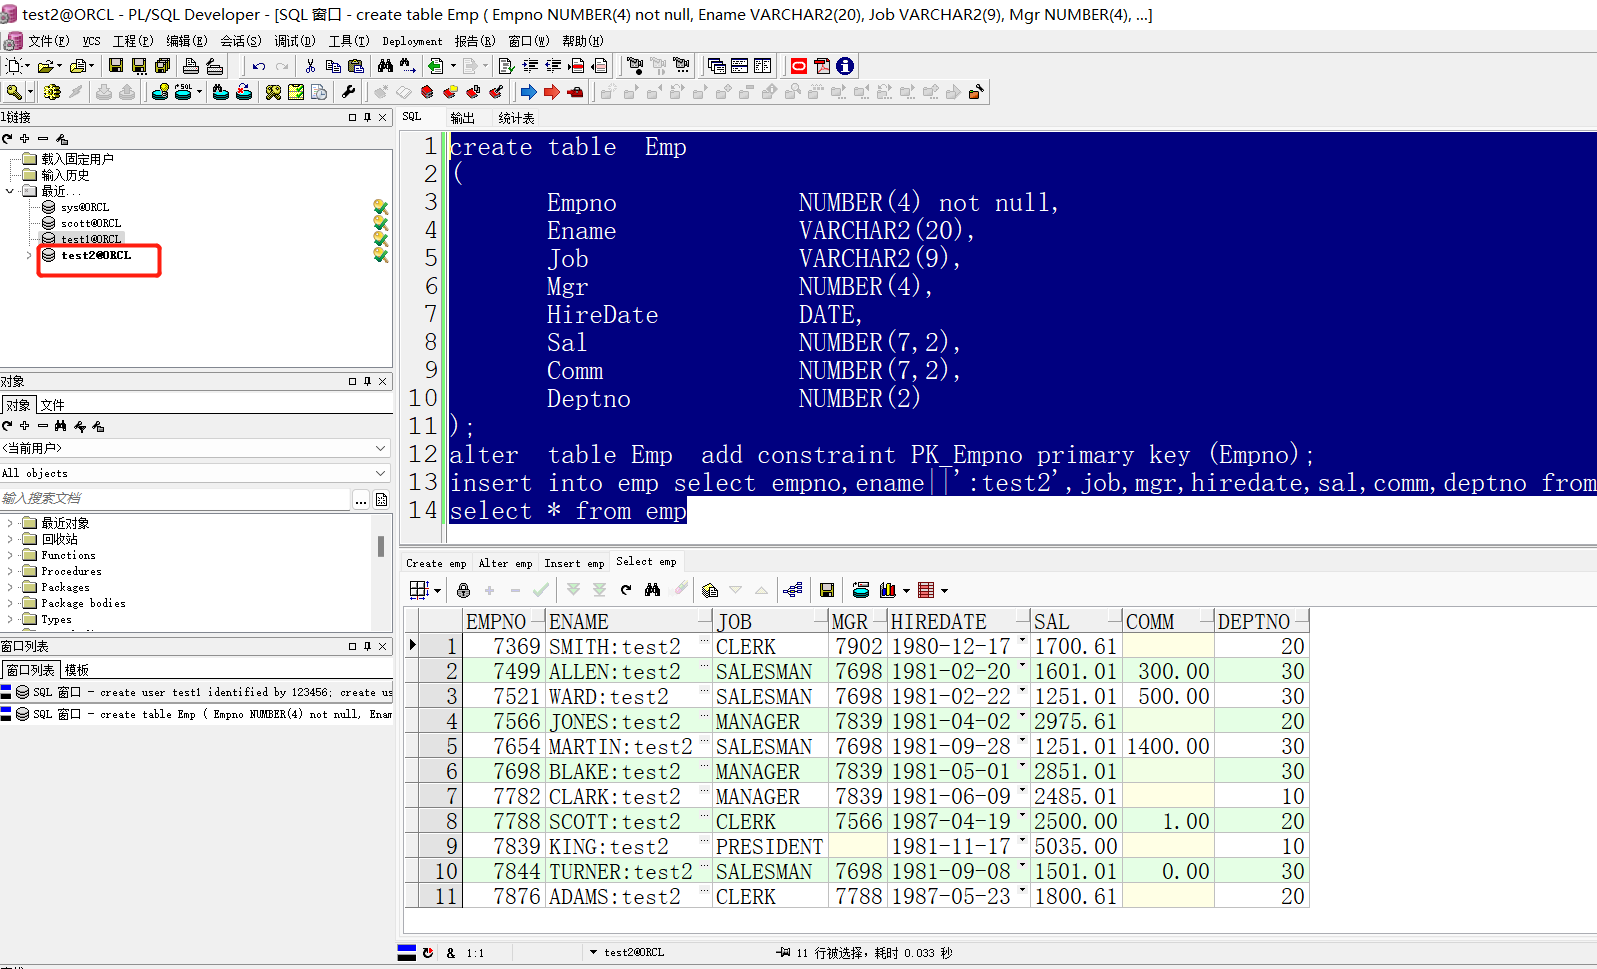Click the refresh arrow in result grid toolbar
The height and width of the screenshot is (969, 1597).
[x=626, y=590]
